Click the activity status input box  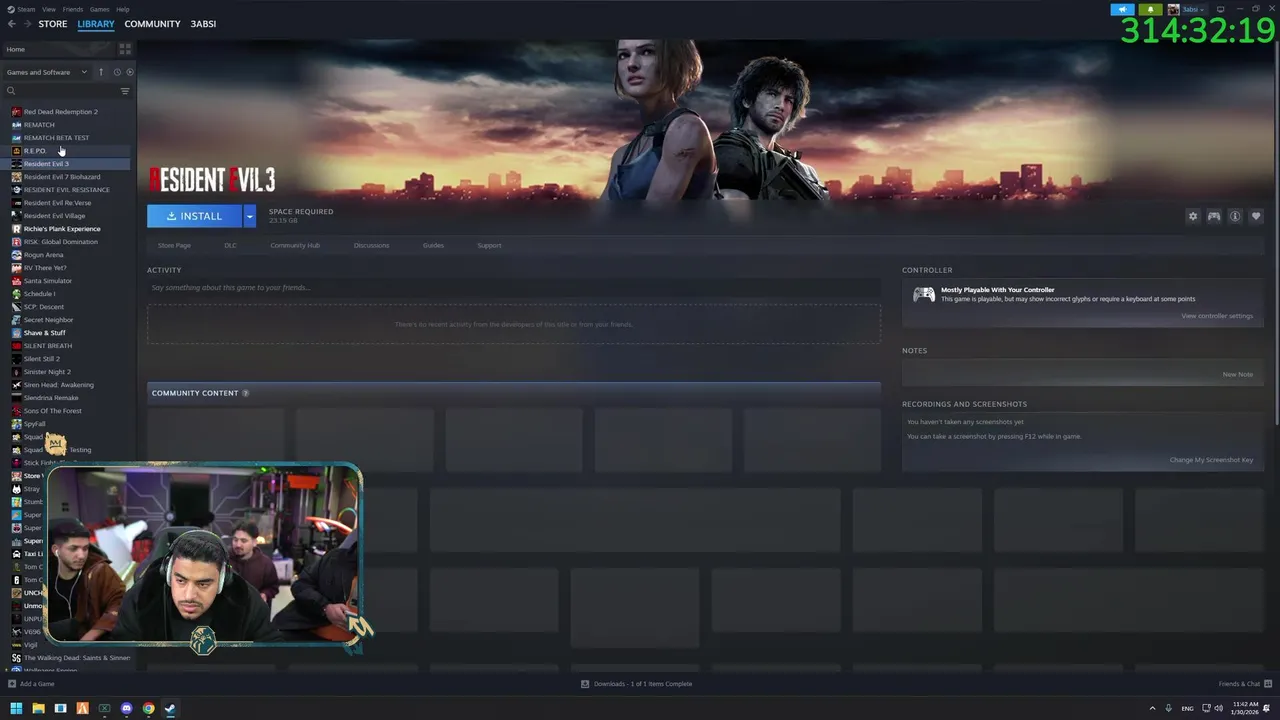[x=513, y=288]
